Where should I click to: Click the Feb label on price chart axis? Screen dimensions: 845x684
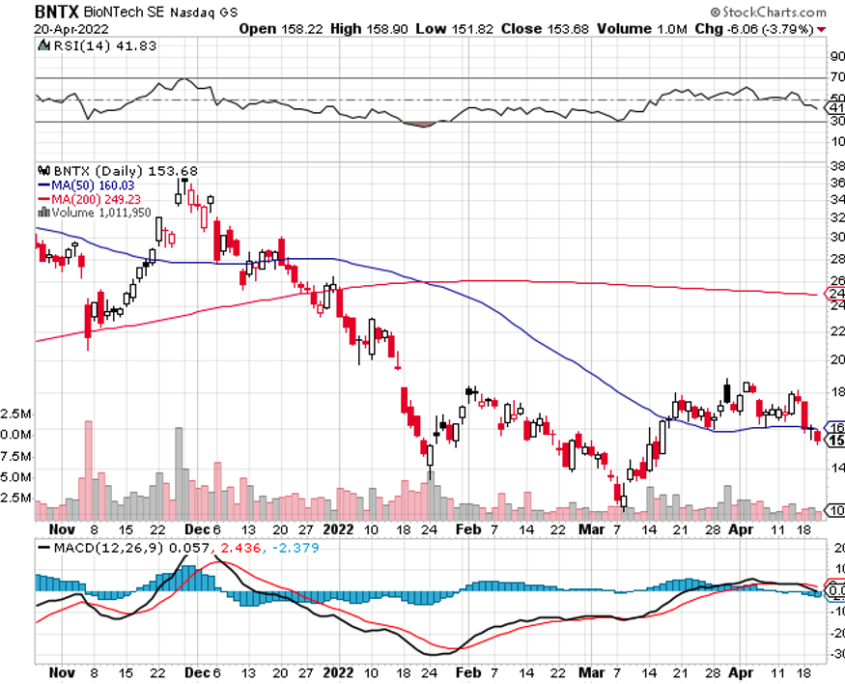coord(468,529)
